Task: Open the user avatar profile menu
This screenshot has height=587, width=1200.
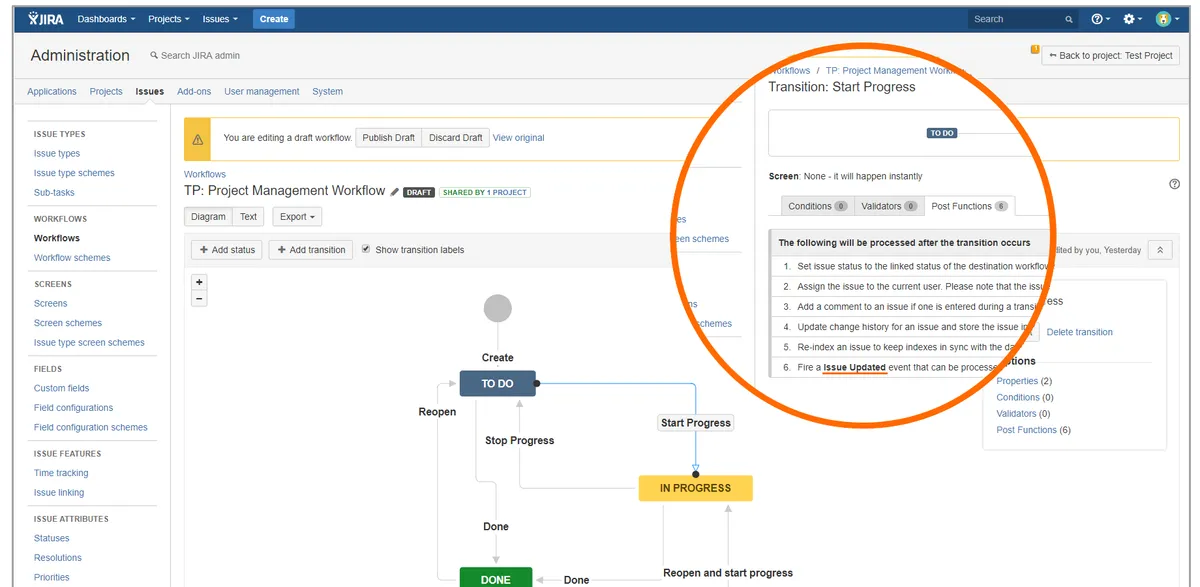Action: [x=1166, y=19]
